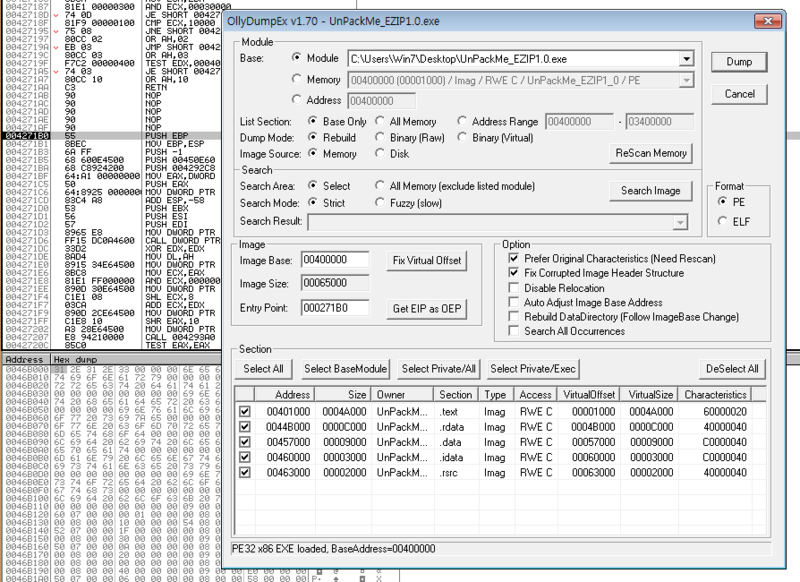Click the Owner column header
This screenshot has height=582, width=800.
pyautogui.click(x=403, y=395)
